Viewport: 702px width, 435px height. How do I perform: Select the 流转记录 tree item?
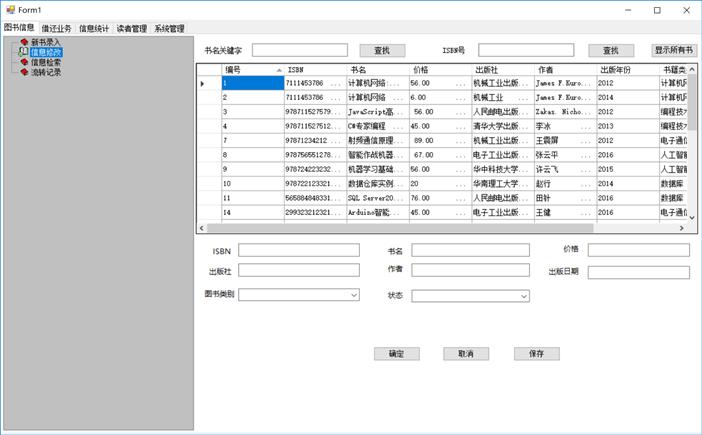click(x=46, y=72)
